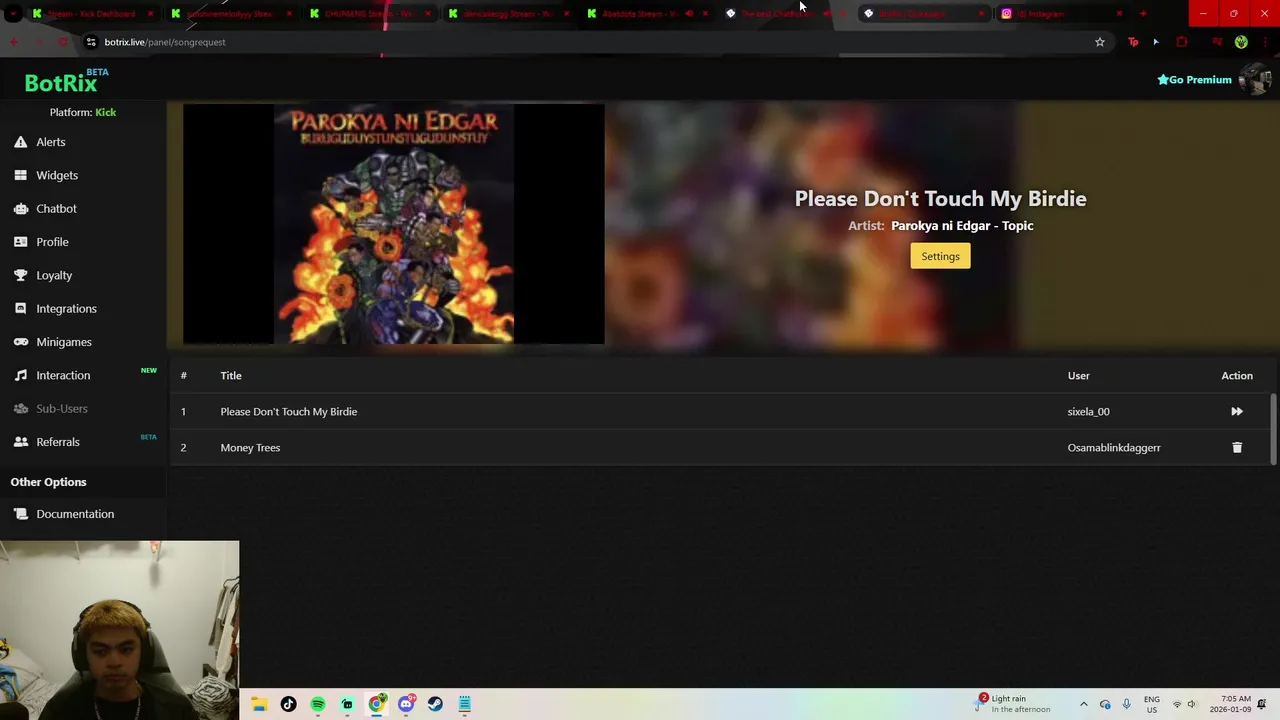Click the microphone tray icon
Image resolution: width=1280 pixels, height=720 pixels.
(x=1127, y=704)
